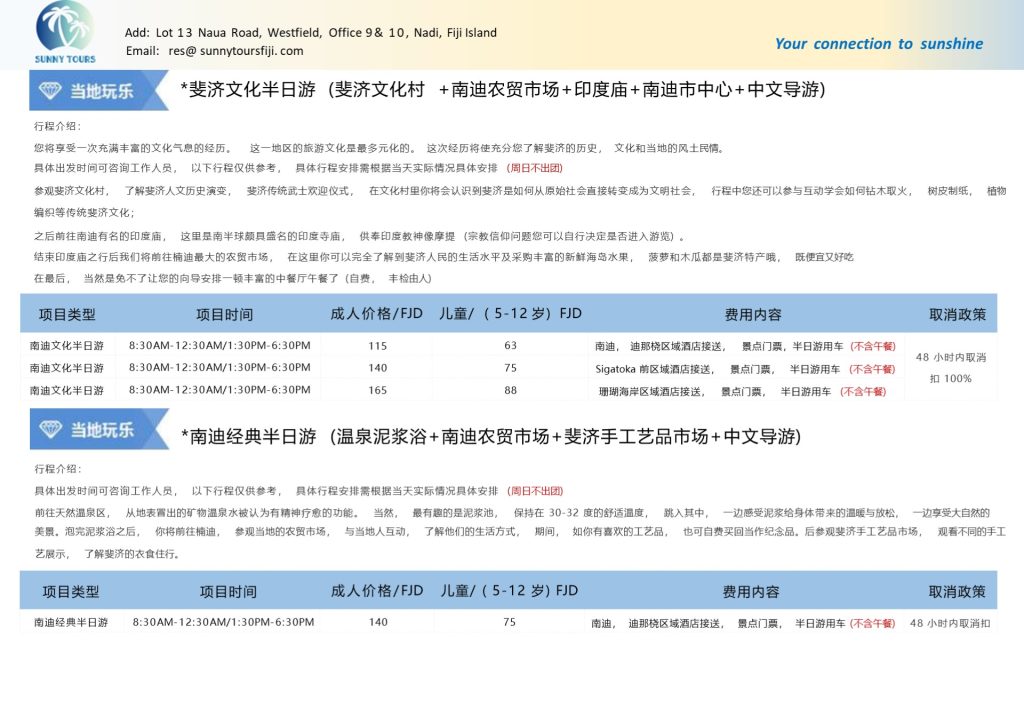Click 项目类型 header in the 斐济文化半日游 table
Viewport: 1024px width, 724px height.
(x=67, y=315)
